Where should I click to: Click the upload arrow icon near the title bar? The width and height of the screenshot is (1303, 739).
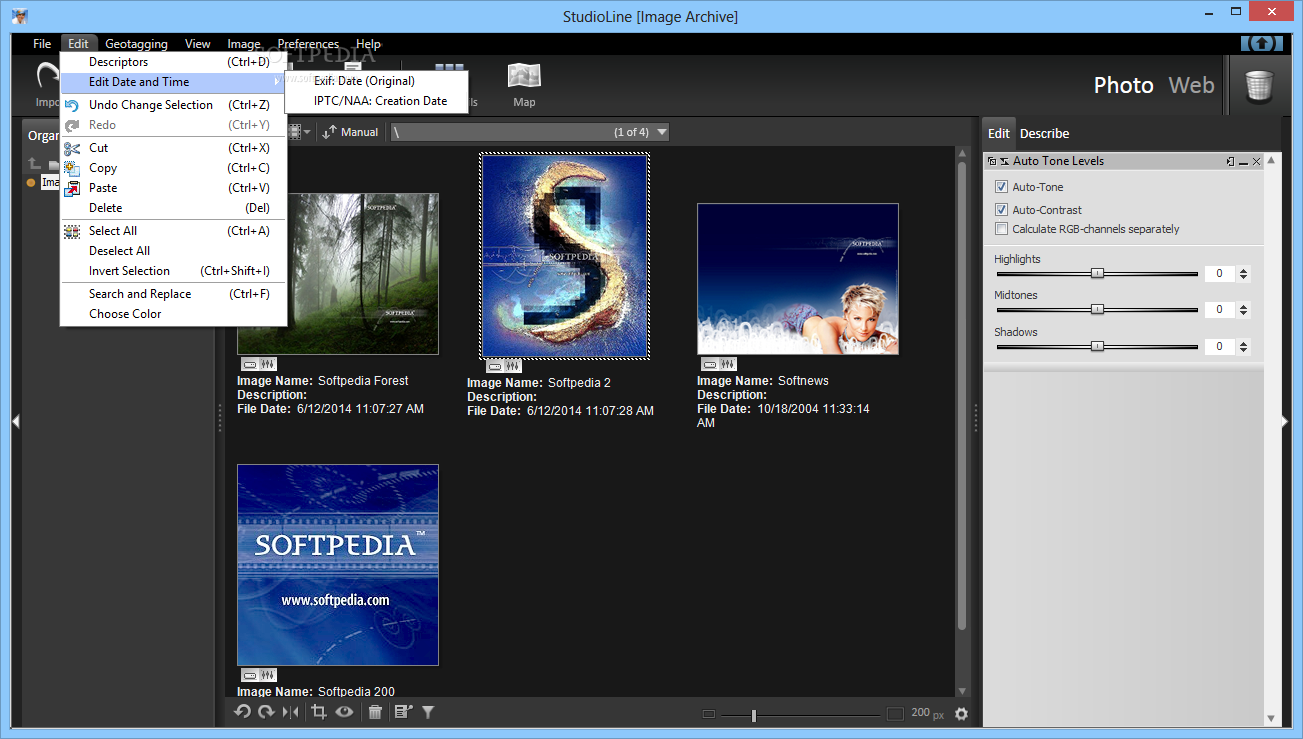[1262, 44]
